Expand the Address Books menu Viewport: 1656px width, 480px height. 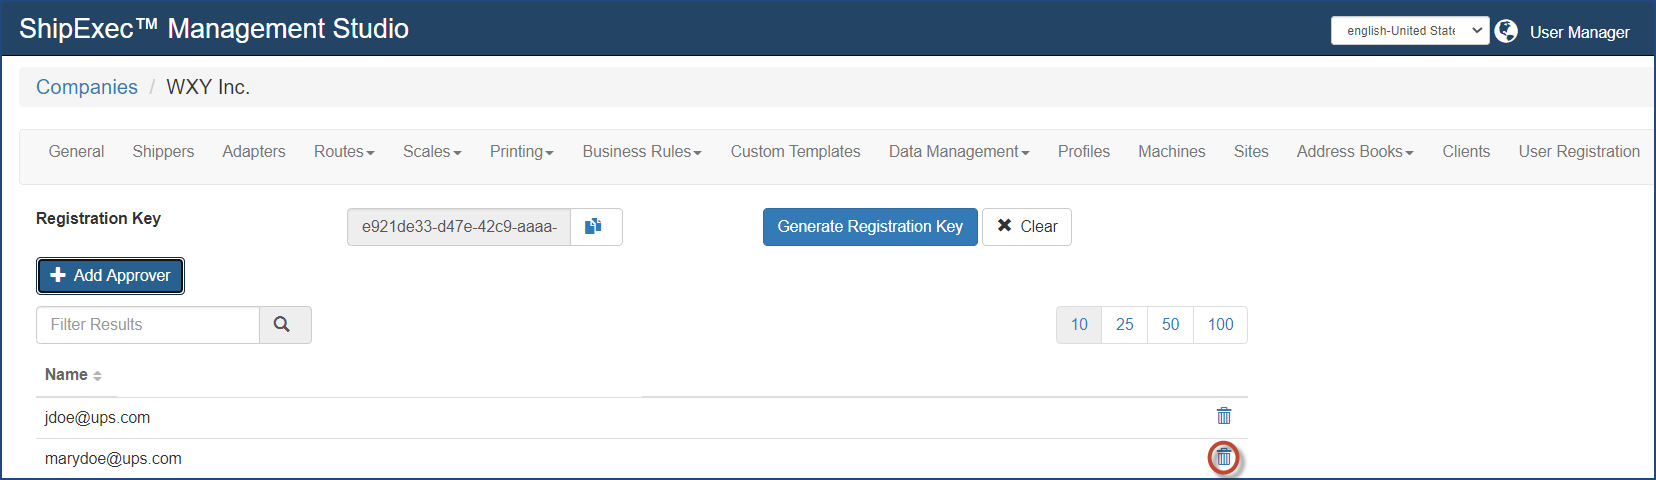(1355, 152)
